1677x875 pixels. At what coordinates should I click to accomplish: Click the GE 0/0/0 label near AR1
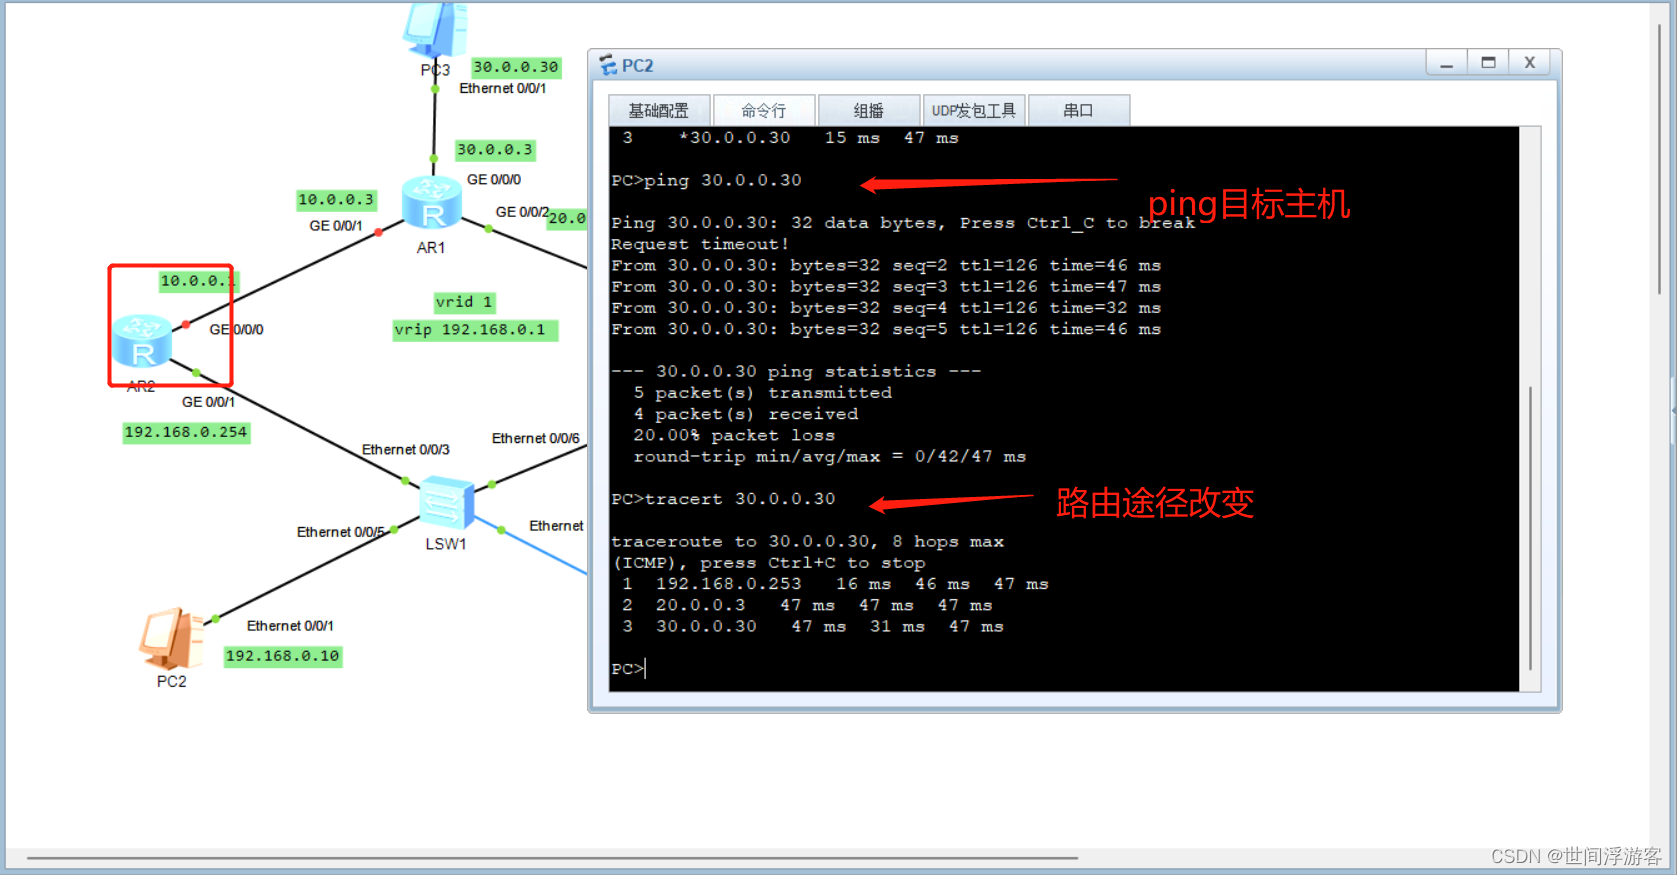point(494,180)
